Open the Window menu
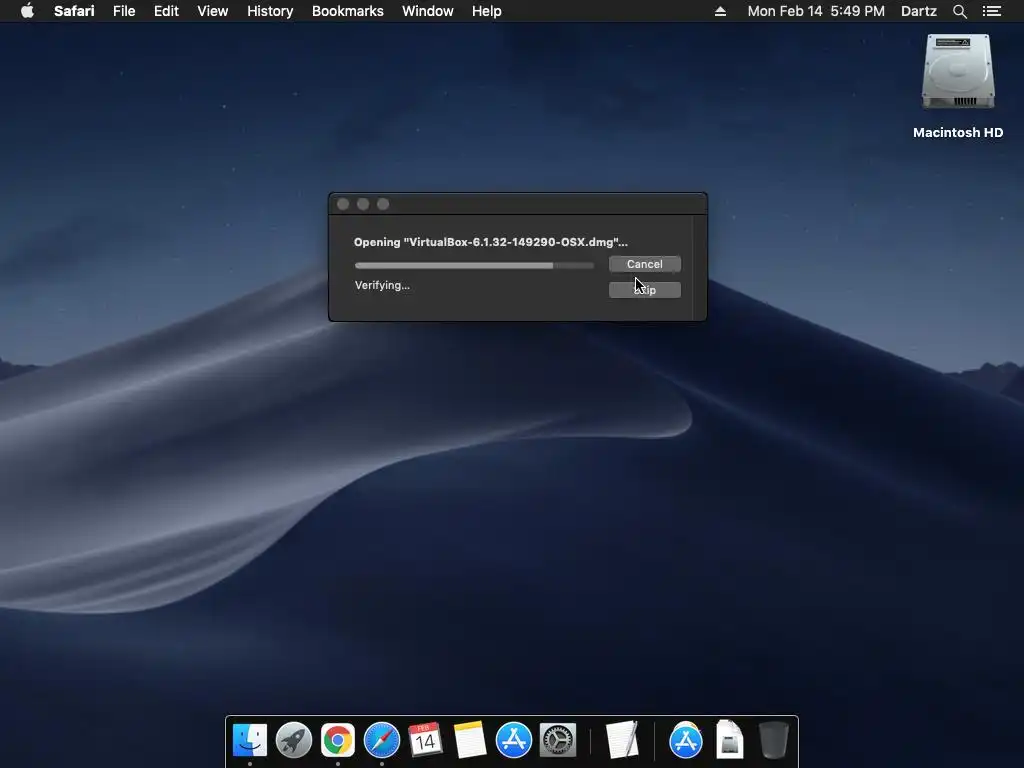 coord(428,11)
